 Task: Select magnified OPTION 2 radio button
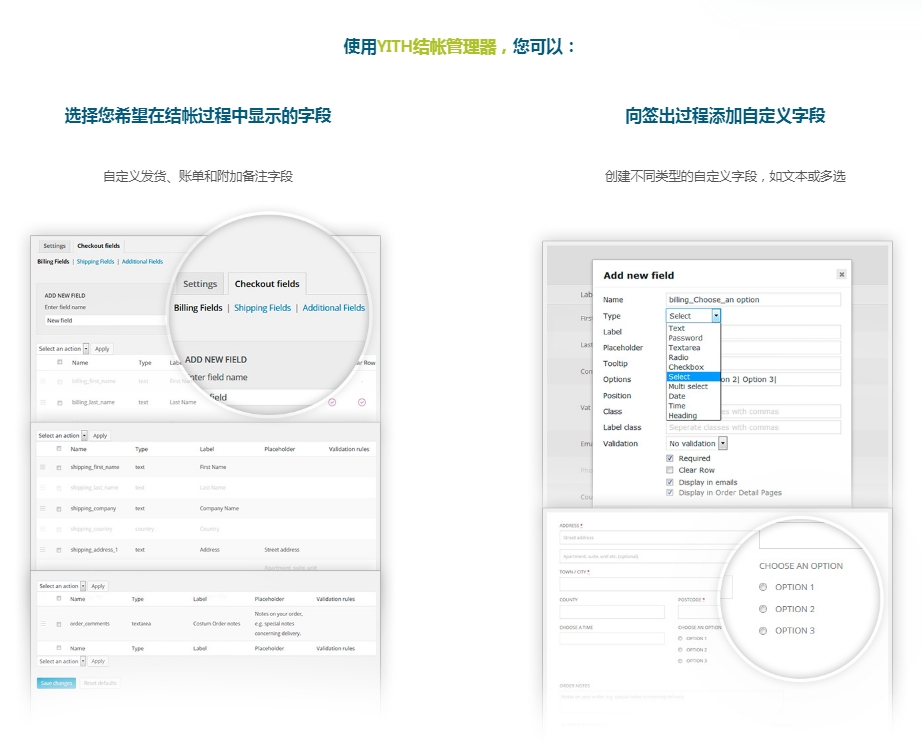[763, 609]
